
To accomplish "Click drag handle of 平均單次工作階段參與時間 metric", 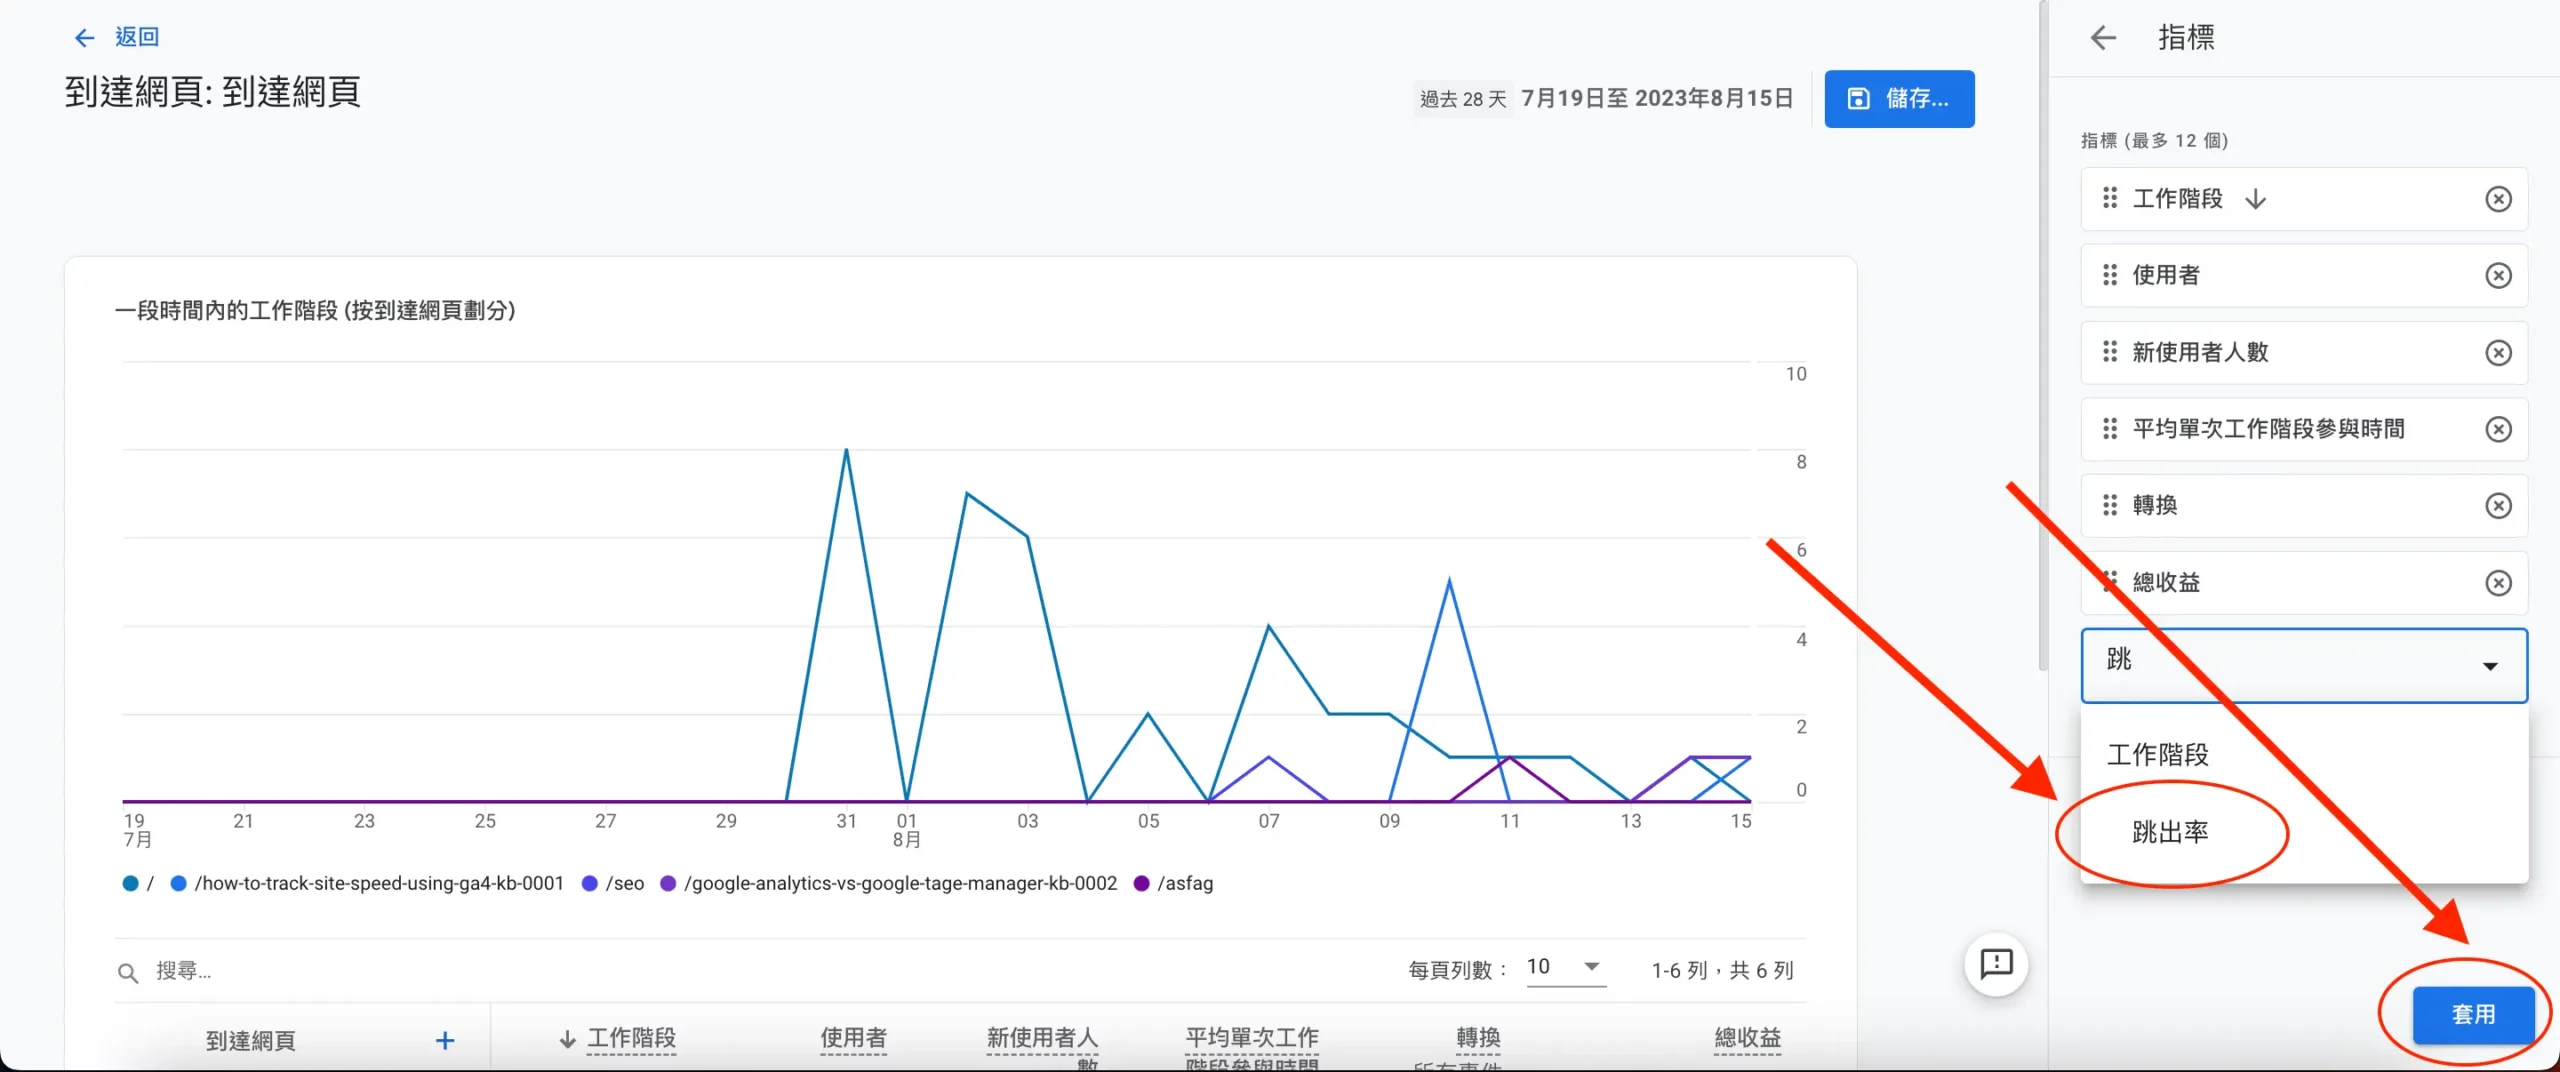I will pos(2110,429).
